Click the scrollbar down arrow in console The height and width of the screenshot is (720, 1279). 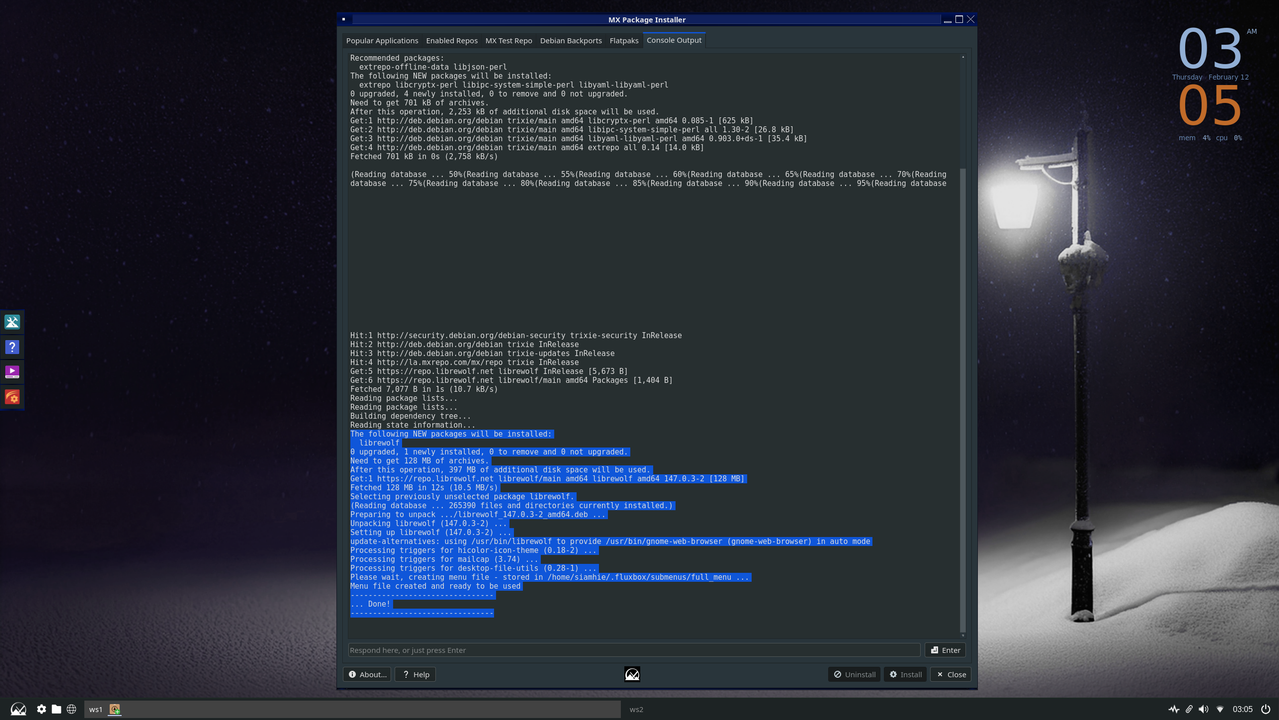click(964, 634)
